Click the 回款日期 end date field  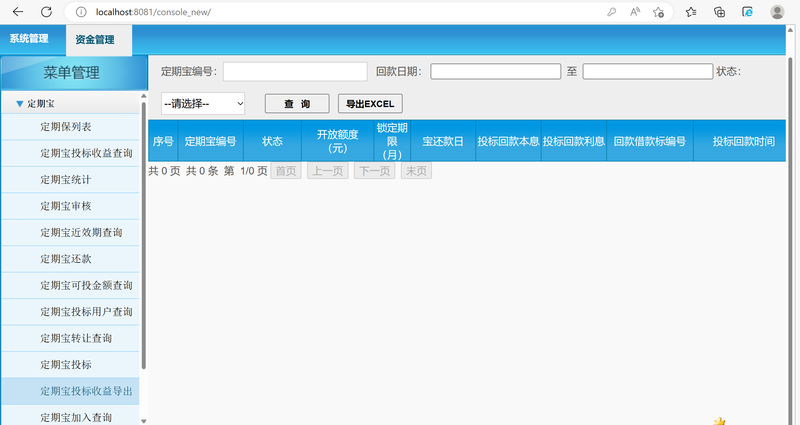(647, 71)
